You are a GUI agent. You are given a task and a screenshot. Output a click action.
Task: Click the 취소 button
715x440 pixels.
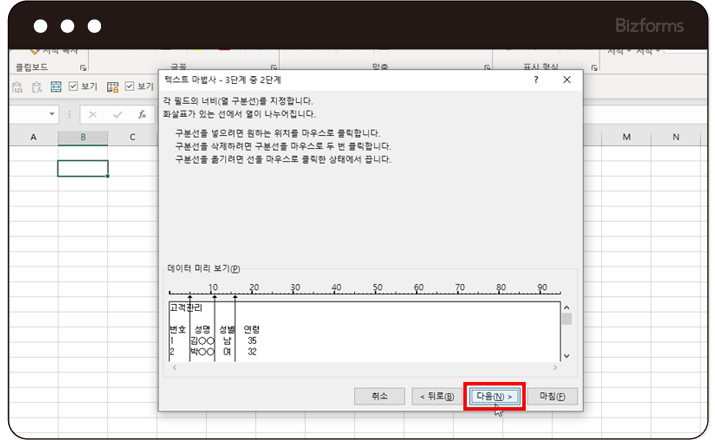tap(379, 396)
